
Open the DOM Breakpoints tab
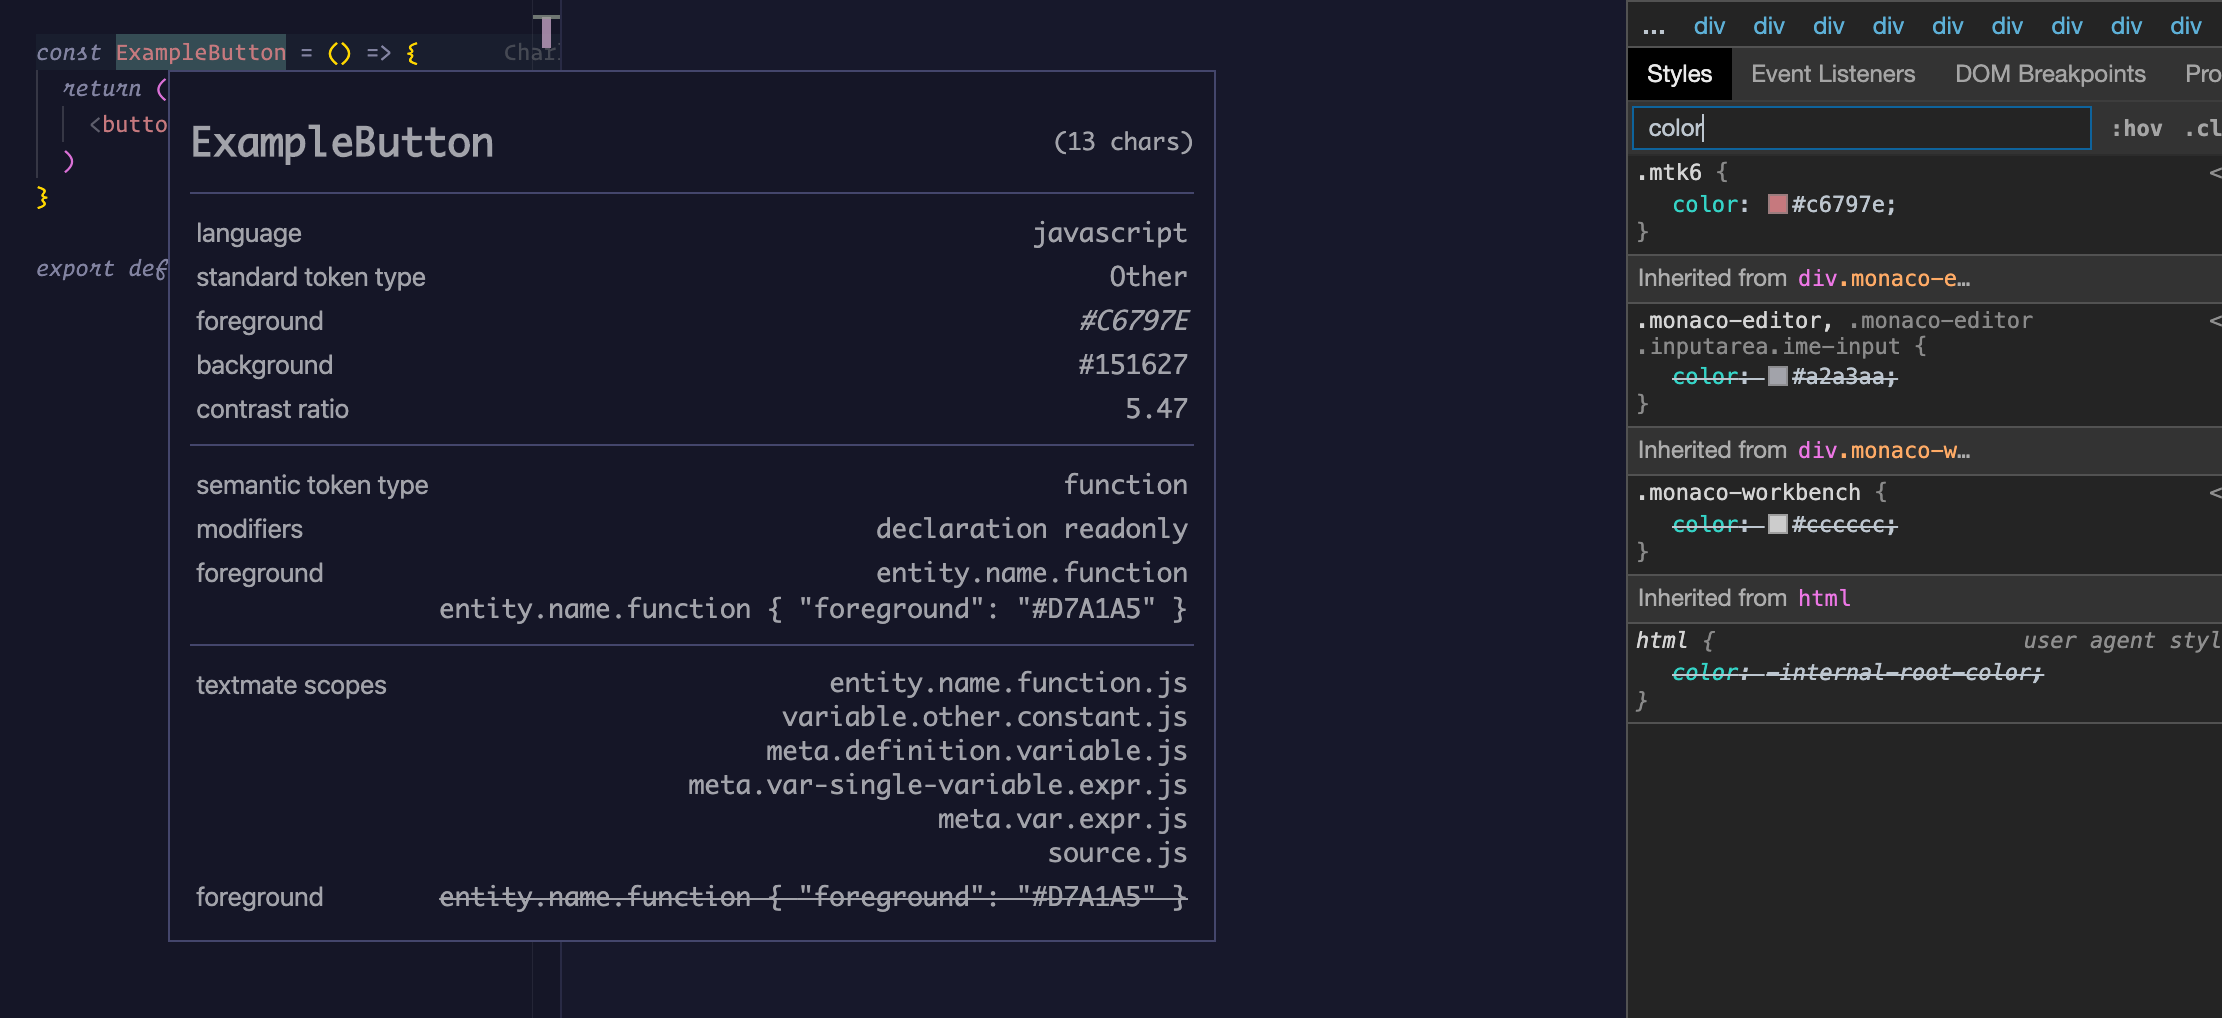(x=2049, y=73)
